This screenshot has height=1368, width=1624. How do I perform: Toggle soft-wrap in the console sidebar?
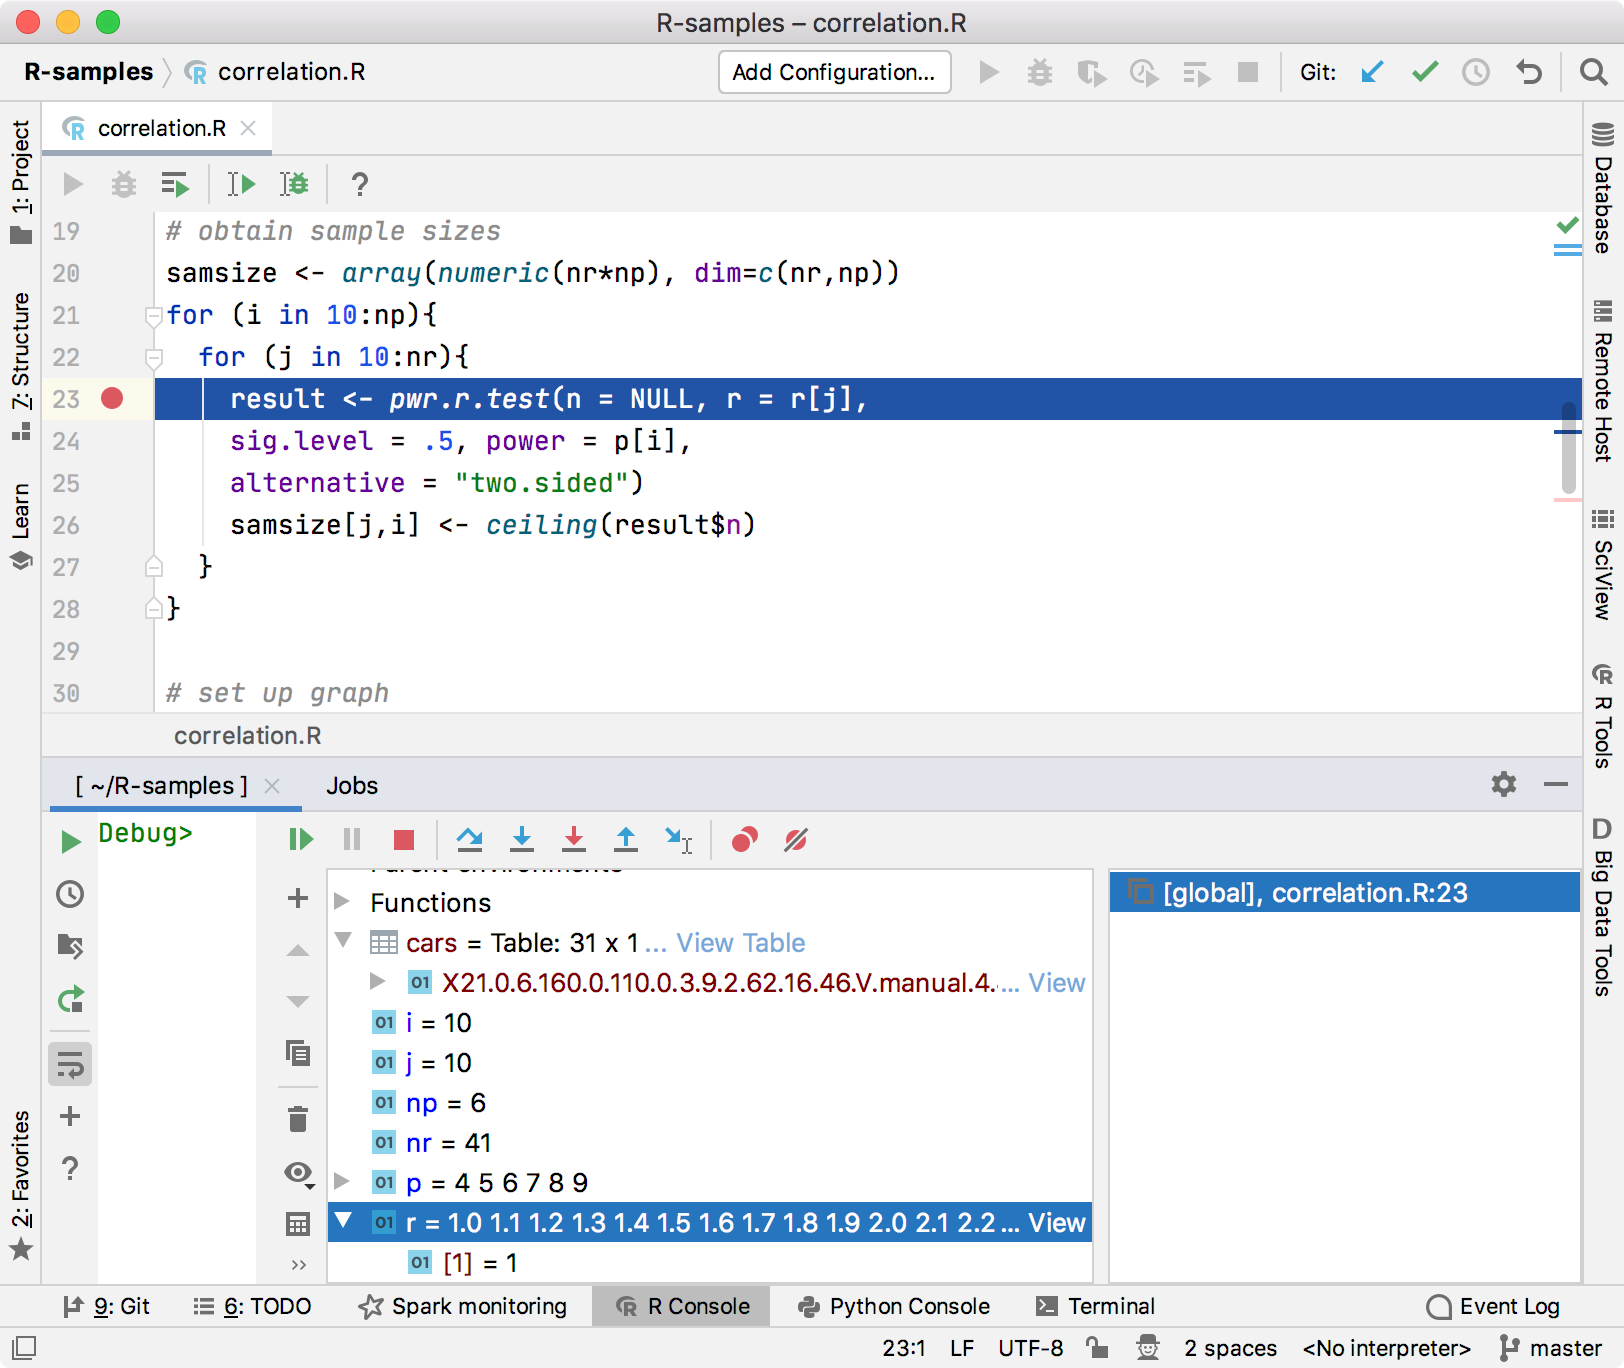[x=69, y=1063]
